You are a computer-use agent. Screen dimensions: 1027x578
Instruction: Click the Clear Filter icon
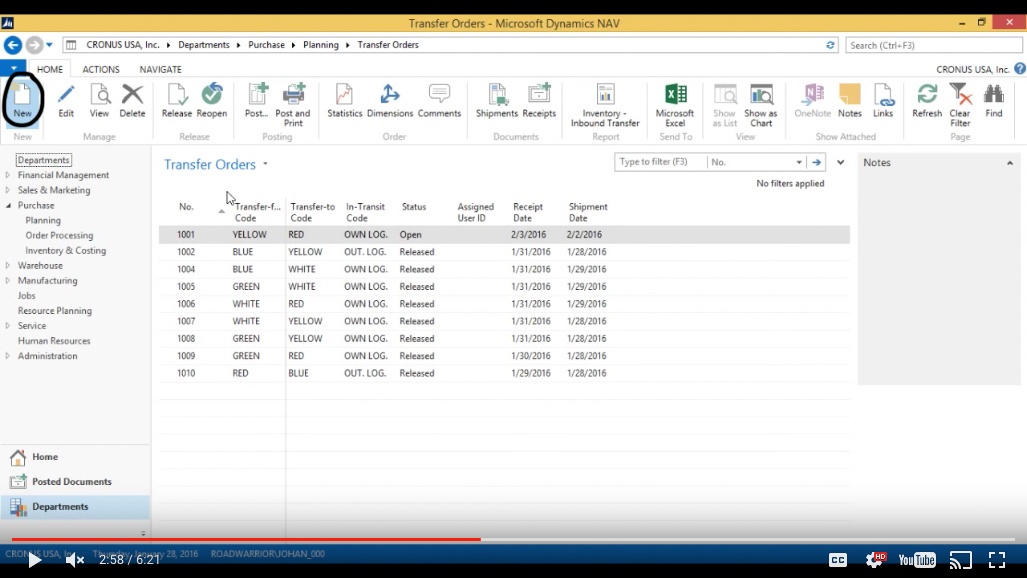pos(960,94)
